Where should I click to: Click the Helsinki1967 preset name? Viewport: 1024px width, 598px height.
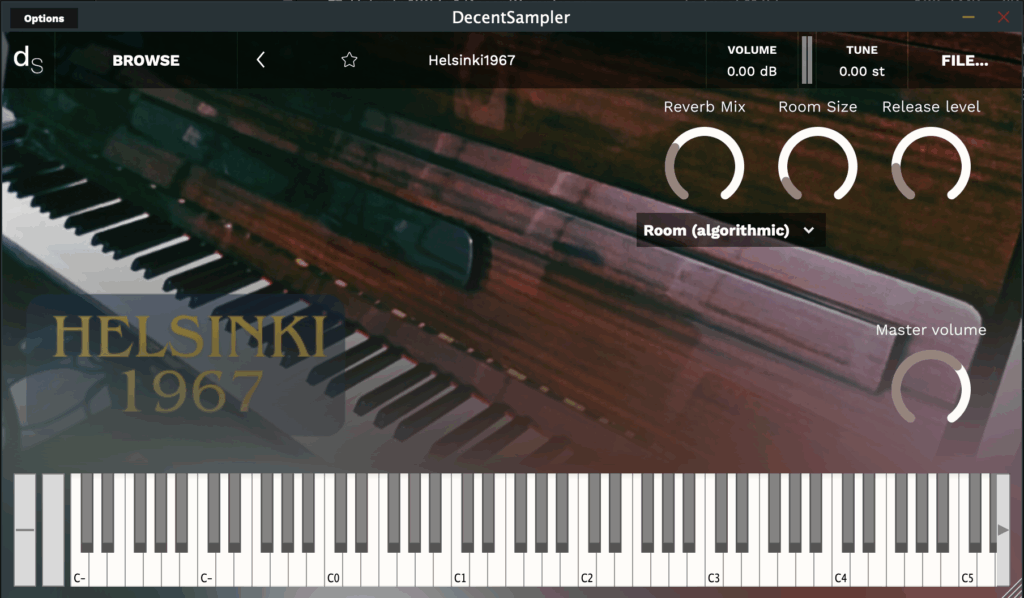tap(471, 60)
